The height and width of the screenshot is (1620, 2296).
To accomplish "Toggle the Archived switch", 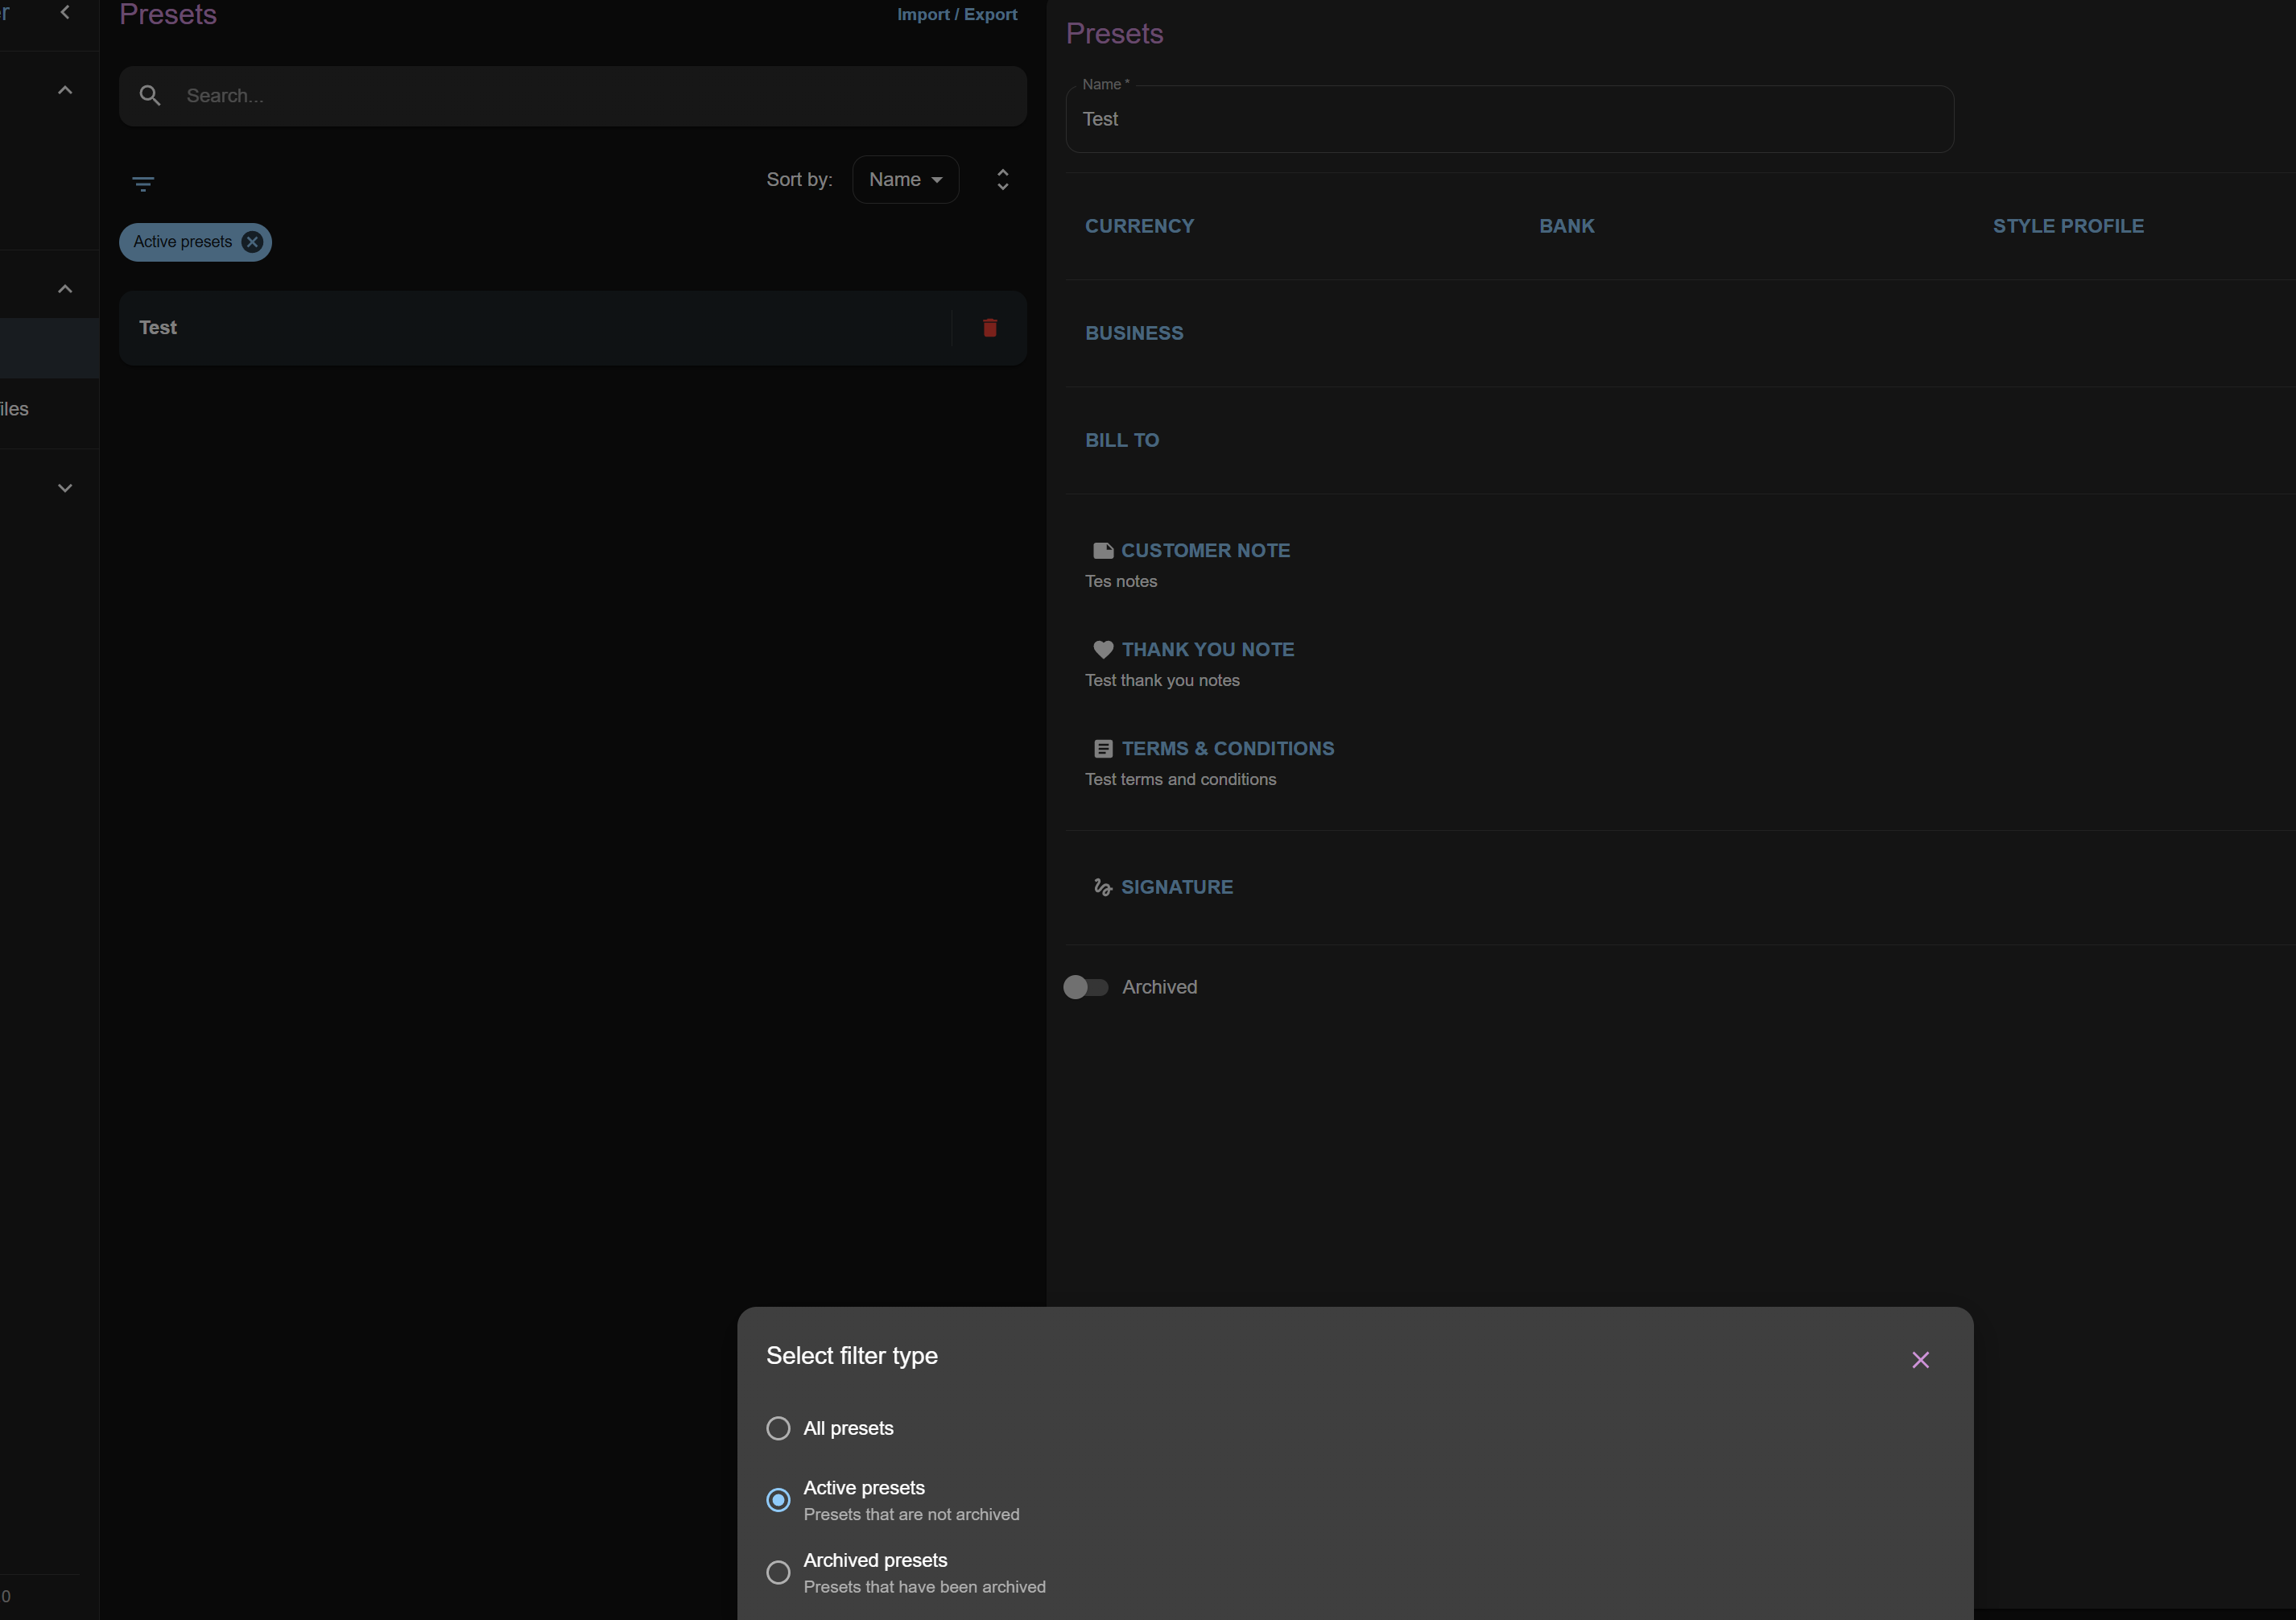I will coord(1085,987).
